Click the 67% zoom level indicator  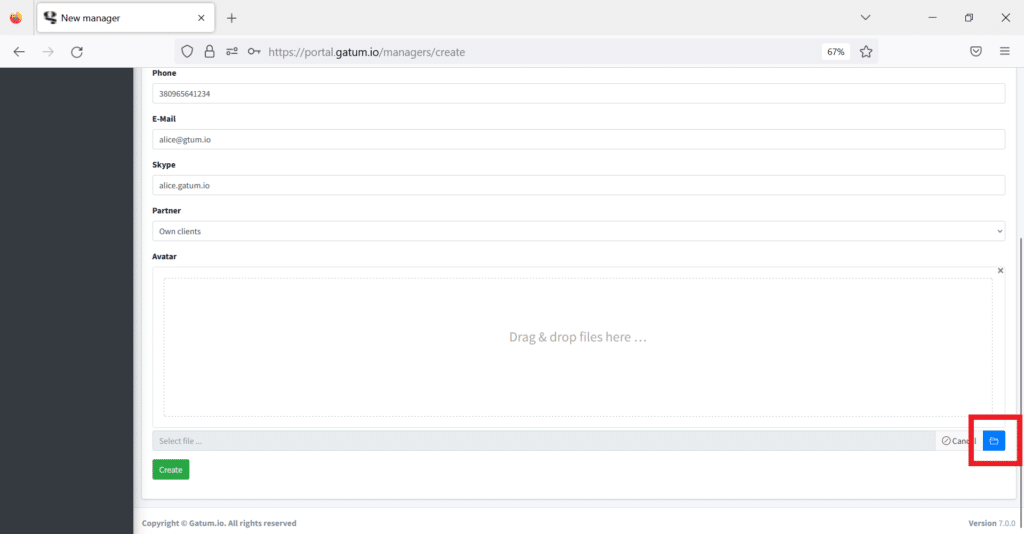click(x=835, y=52)
